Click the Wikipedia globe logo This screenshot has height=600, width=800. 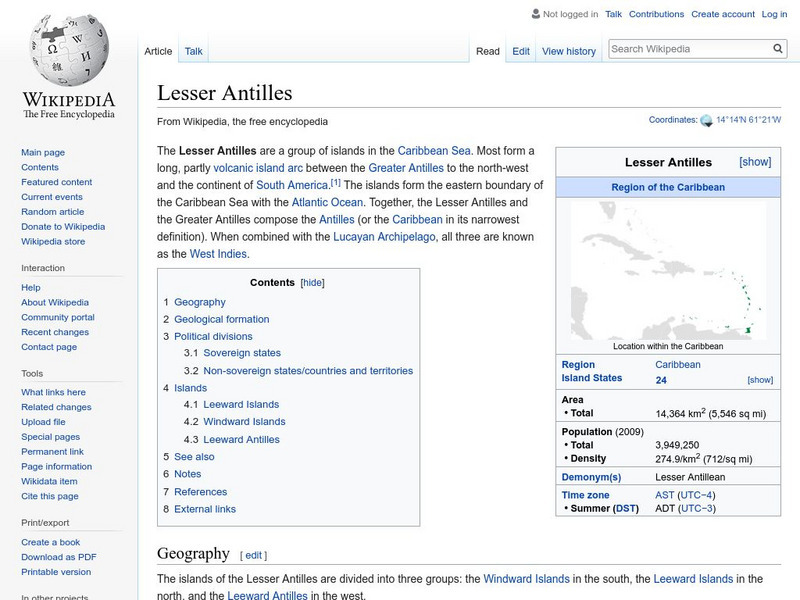point(69,50)
